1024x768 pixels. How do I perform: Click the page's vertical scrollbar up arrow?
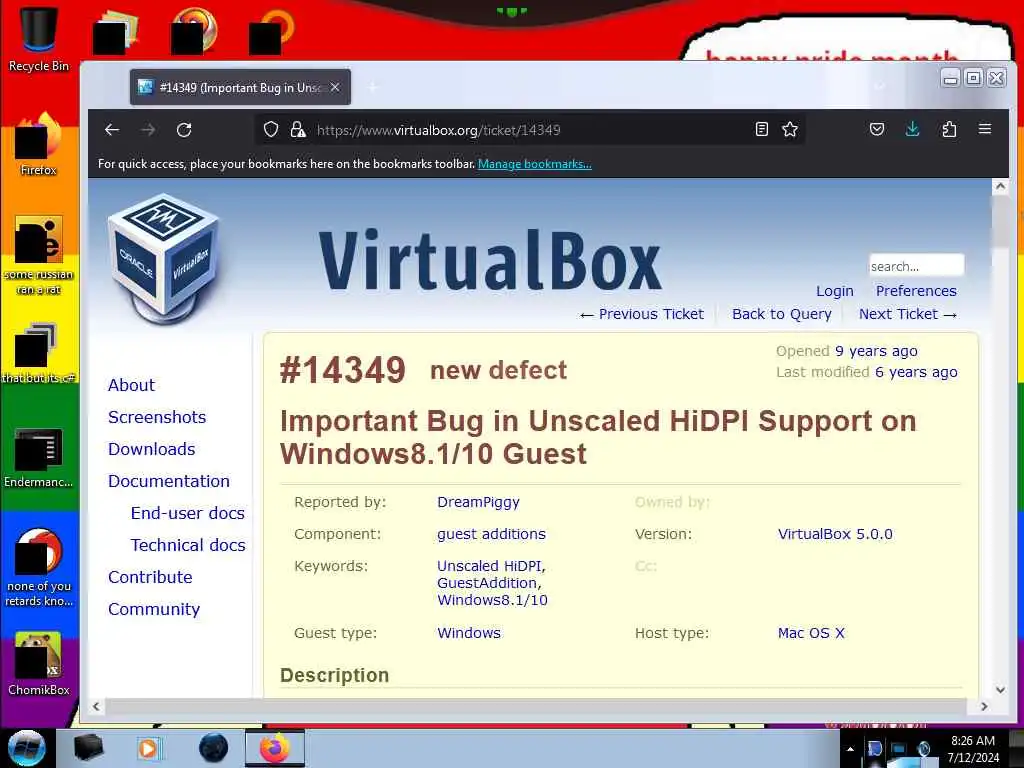[x=1000, y=186]
